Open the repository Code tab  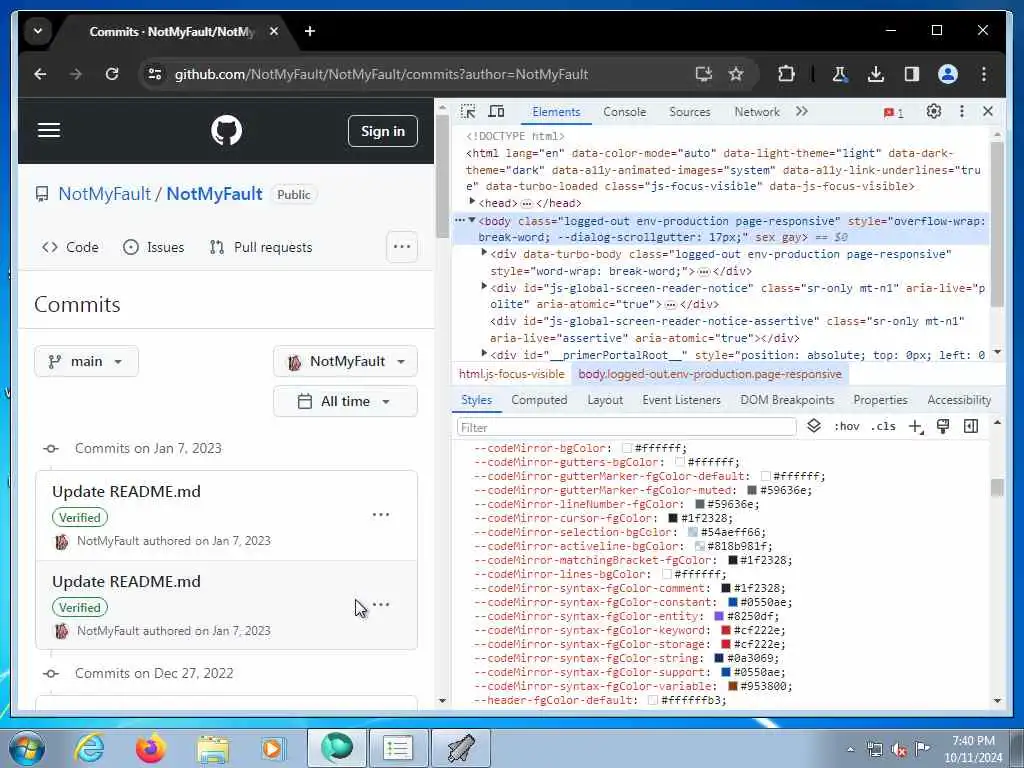click(71, 247)
